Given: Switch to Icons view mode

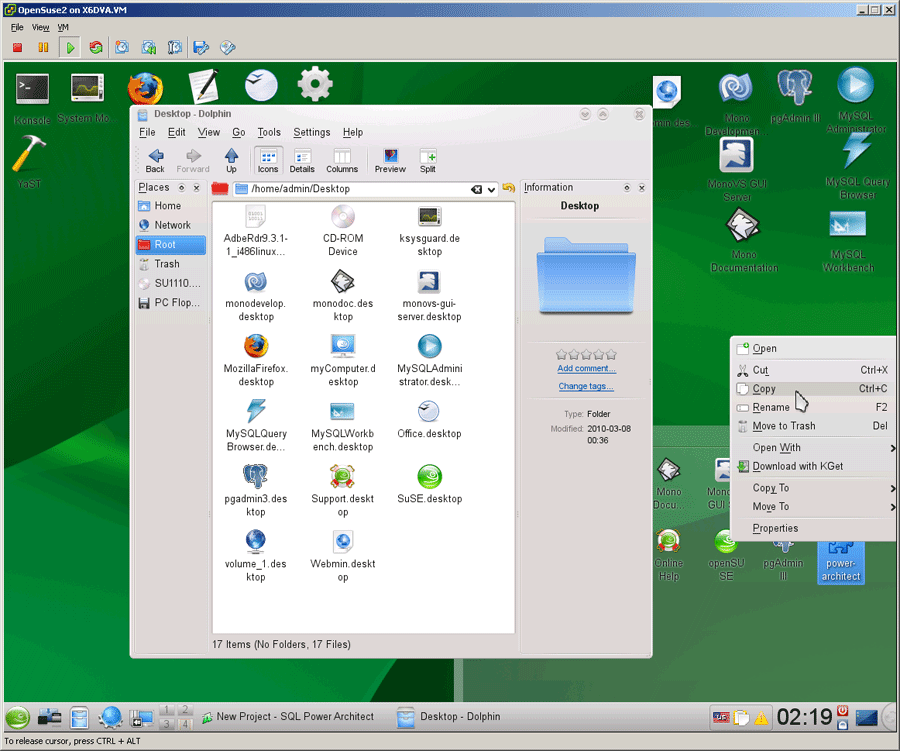Looking at the screenshot, I should (267, 160).
